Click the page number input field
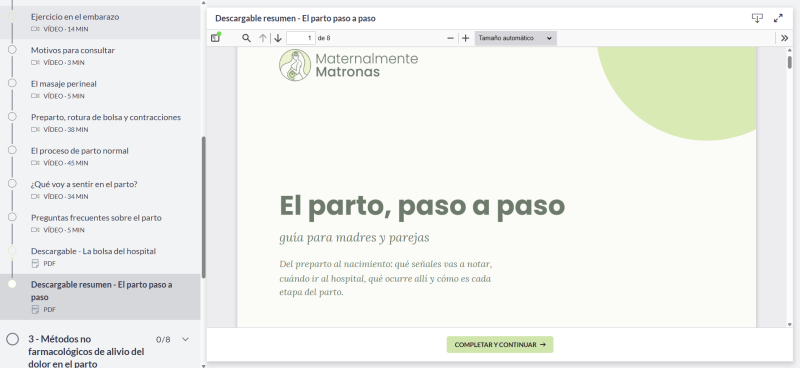The image size is (800, 368). [301, 38]
